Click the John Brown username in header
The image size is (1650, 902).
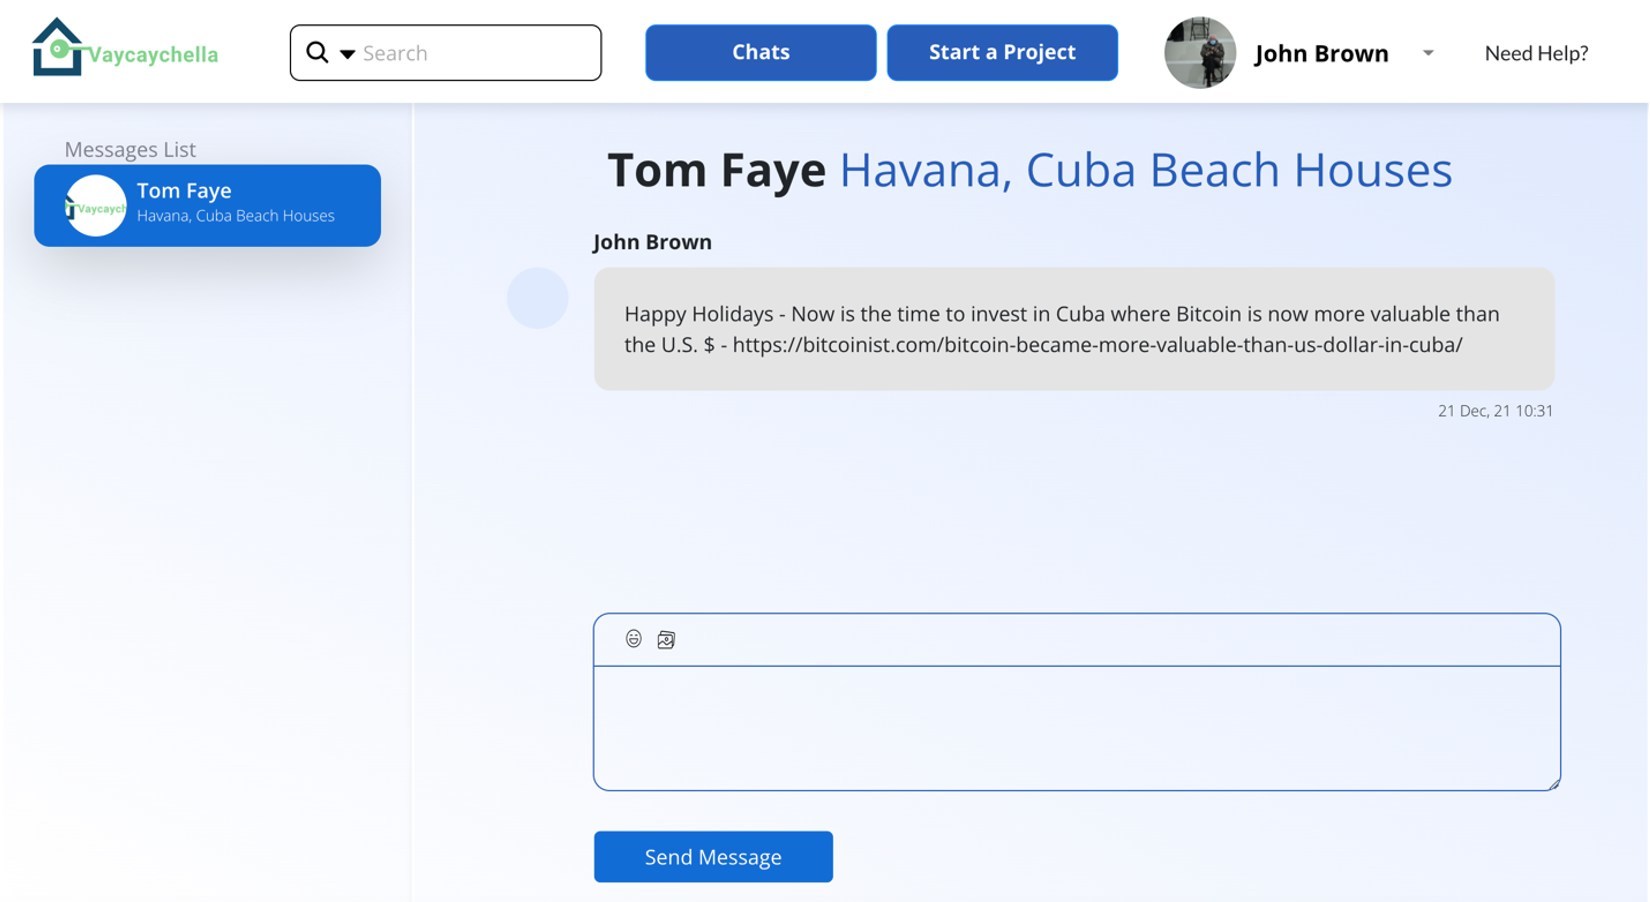pyautogui.click(x=1320, y=53)
